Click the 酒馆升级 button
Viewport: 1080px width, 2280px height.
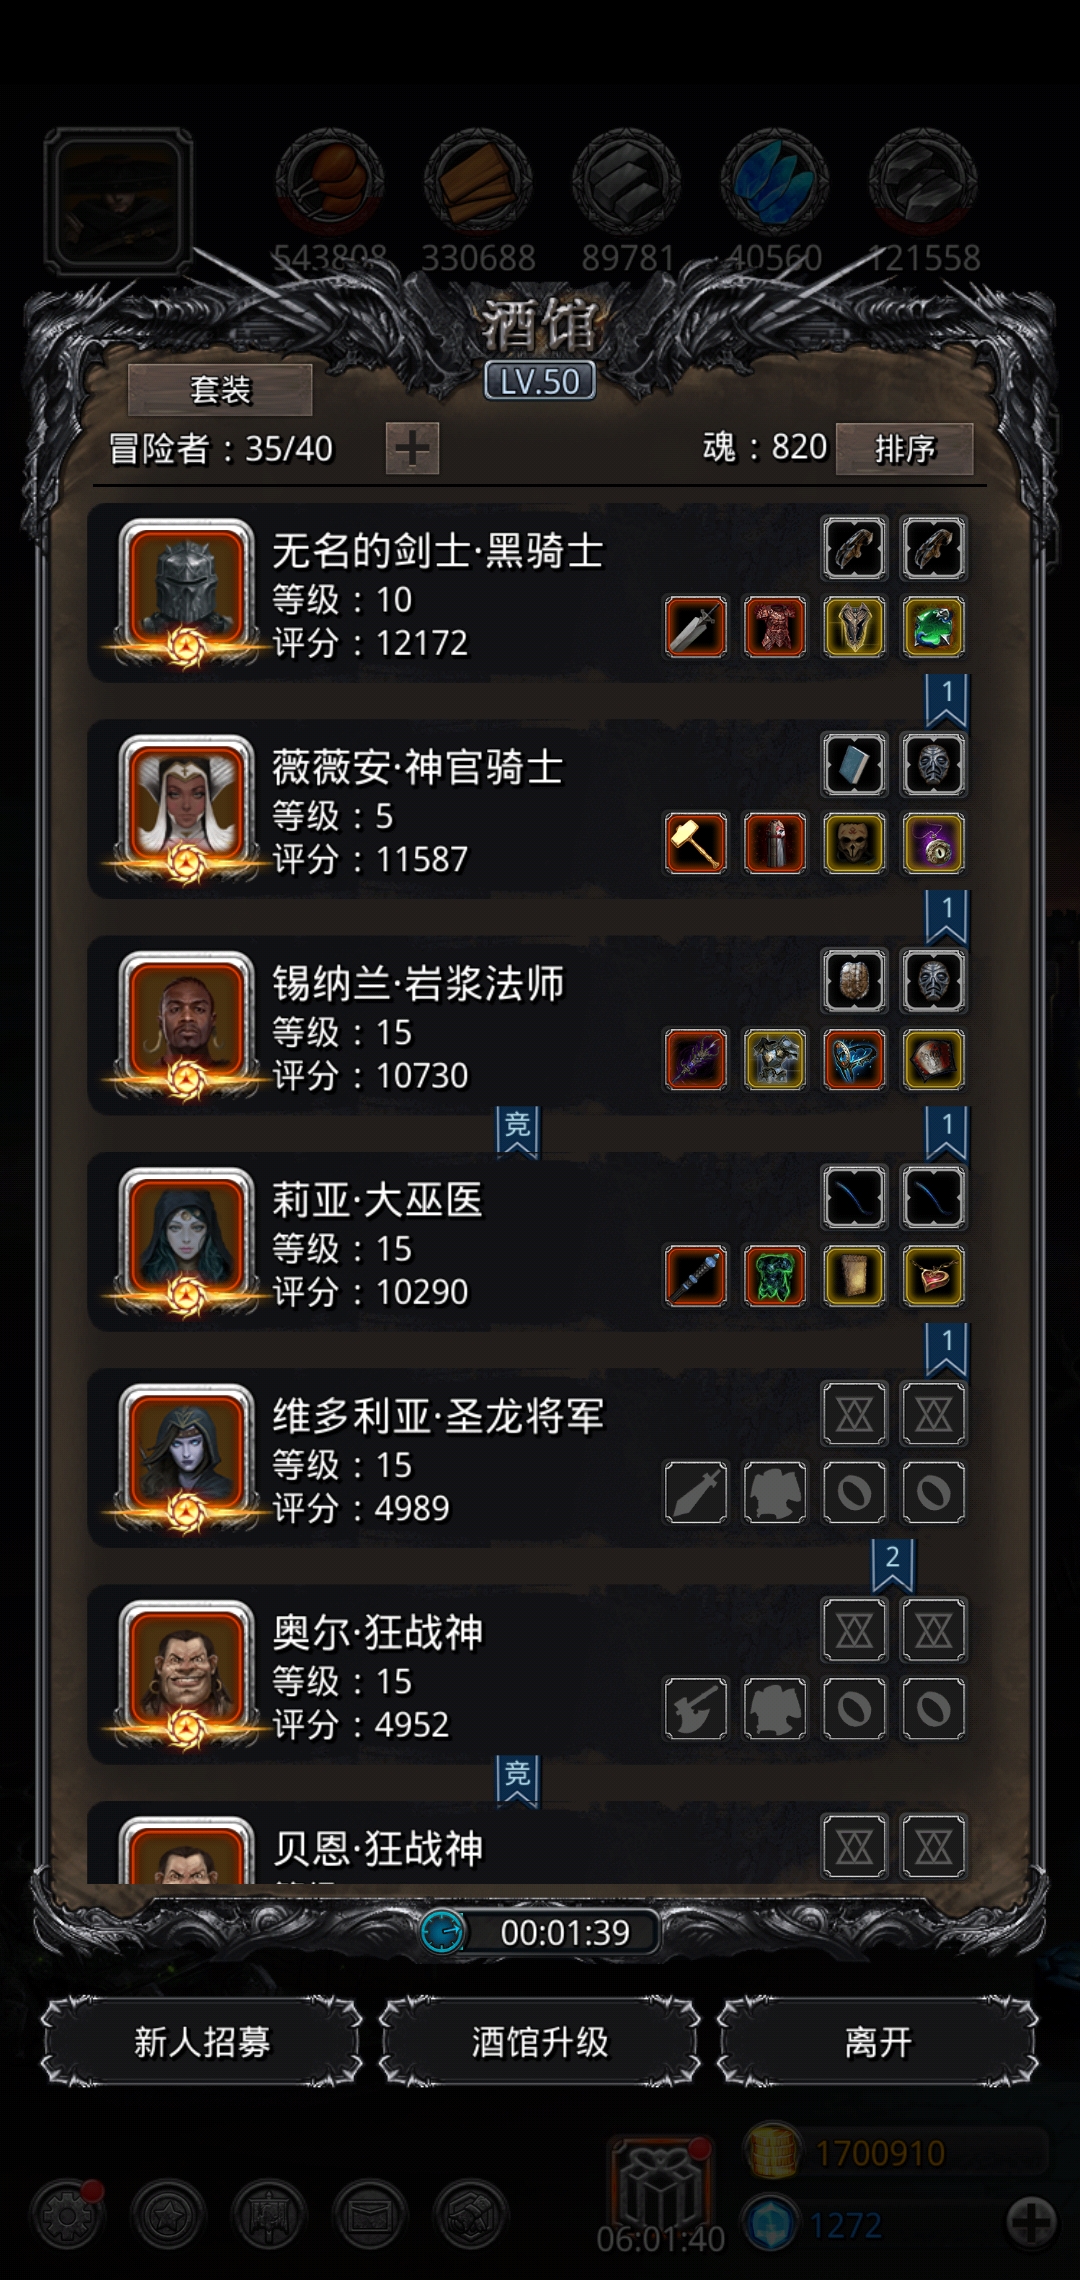(540, 2041)
